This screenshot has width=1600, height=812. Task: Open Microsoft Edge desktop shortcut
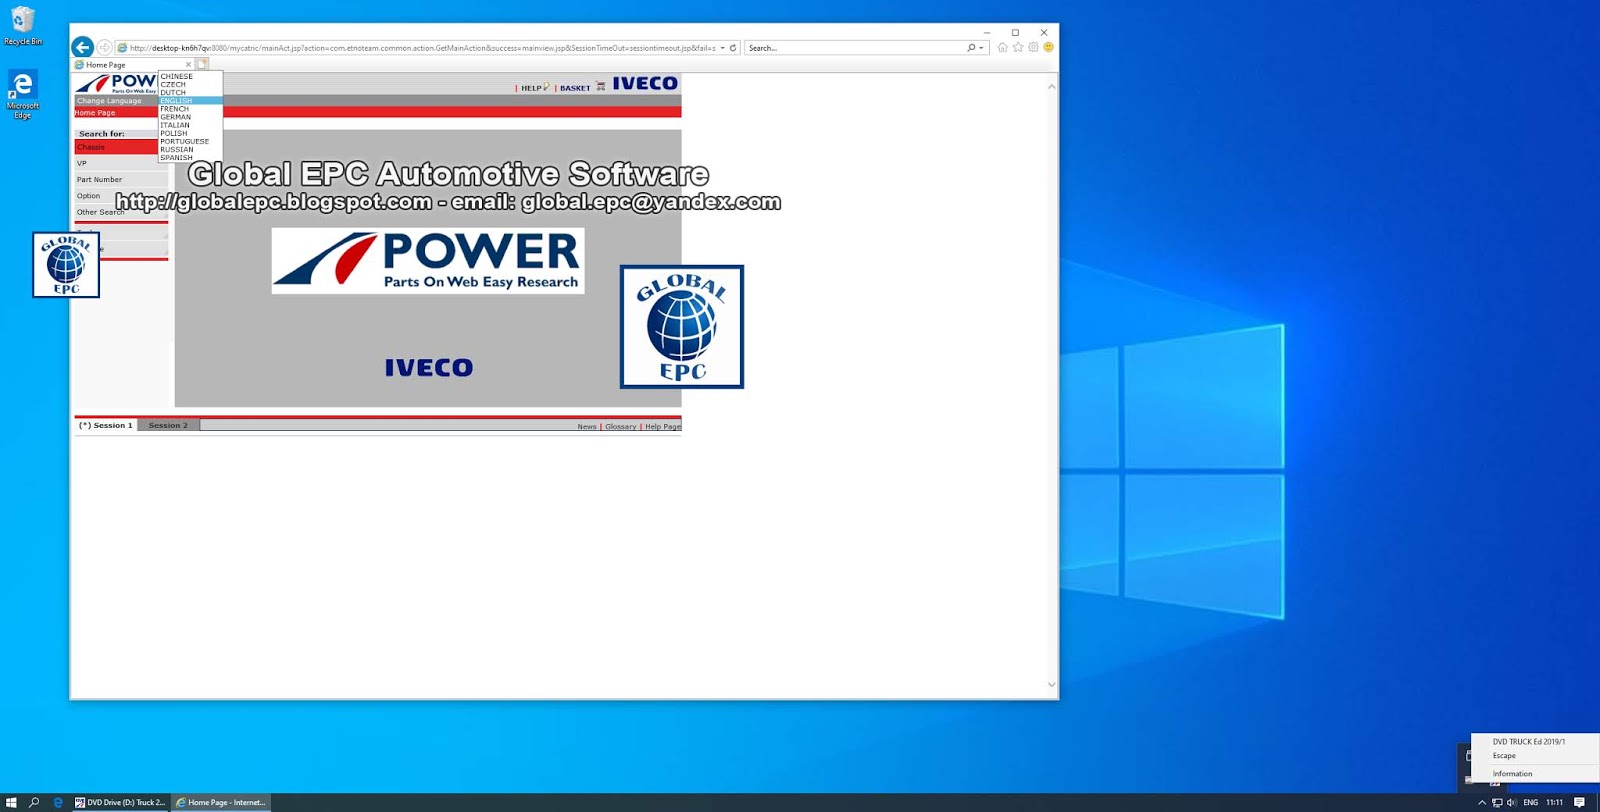click(x=22, y=95)
